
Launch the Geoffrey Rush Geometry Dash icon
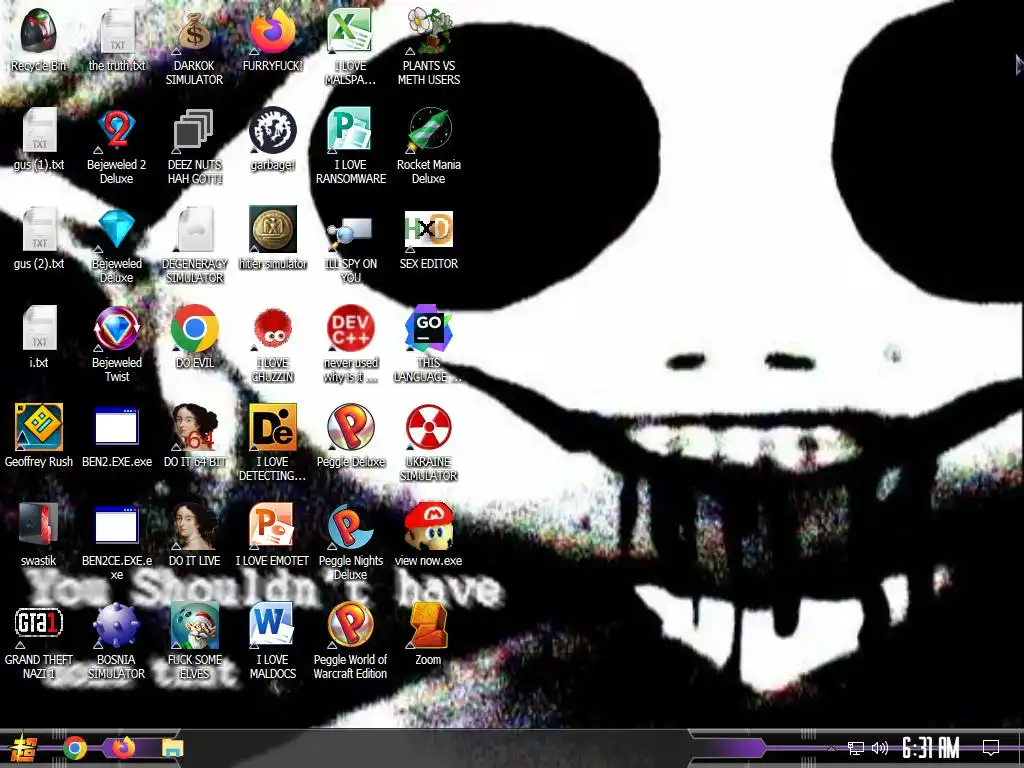39,427
